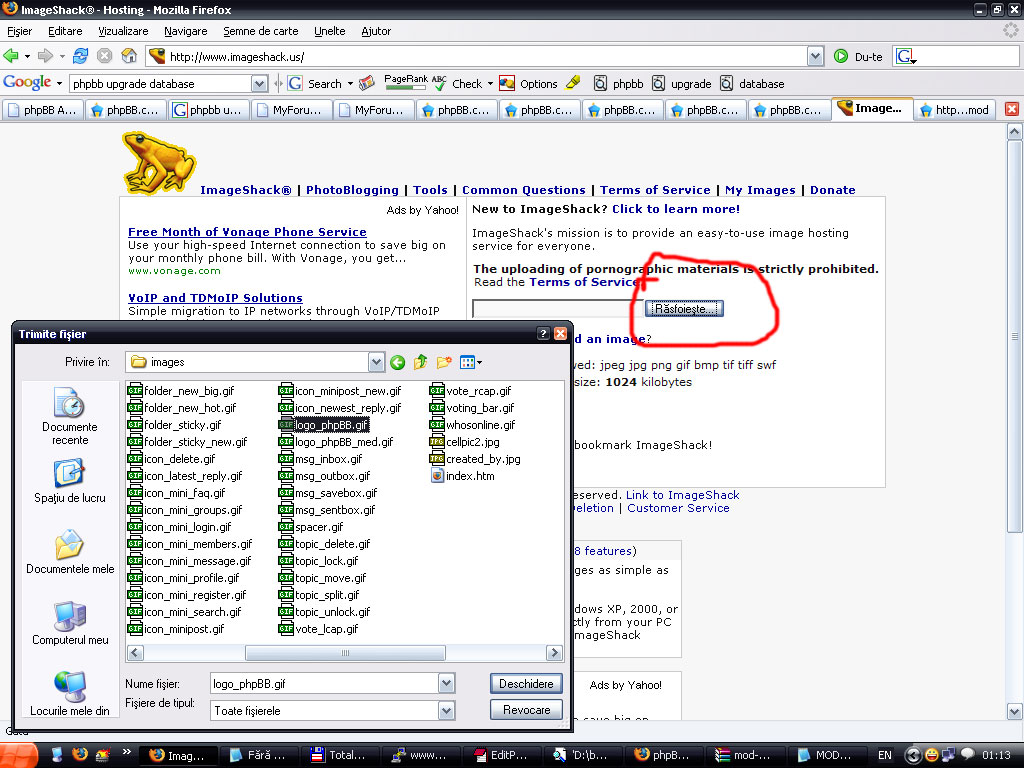The height and width of the screenshot is (768, 1024).
Task: Open the Semne de carte menu
Action: pyautogui.click(x=261, y=31)
